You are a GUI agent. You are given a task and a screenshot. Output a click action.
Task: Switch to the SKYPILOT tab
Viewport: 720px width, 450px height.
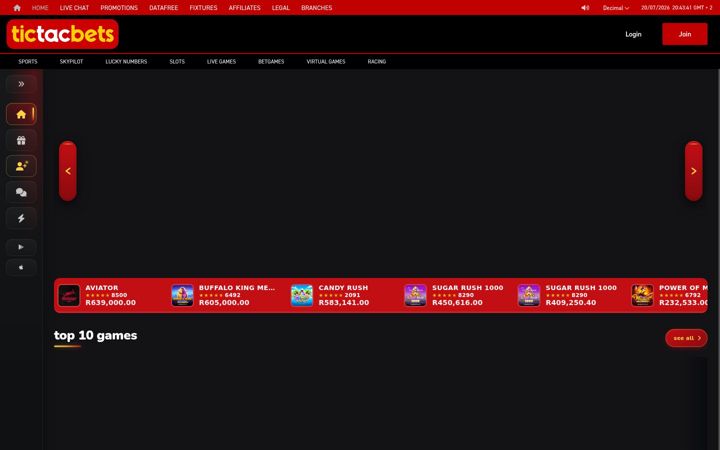(71, 62)
